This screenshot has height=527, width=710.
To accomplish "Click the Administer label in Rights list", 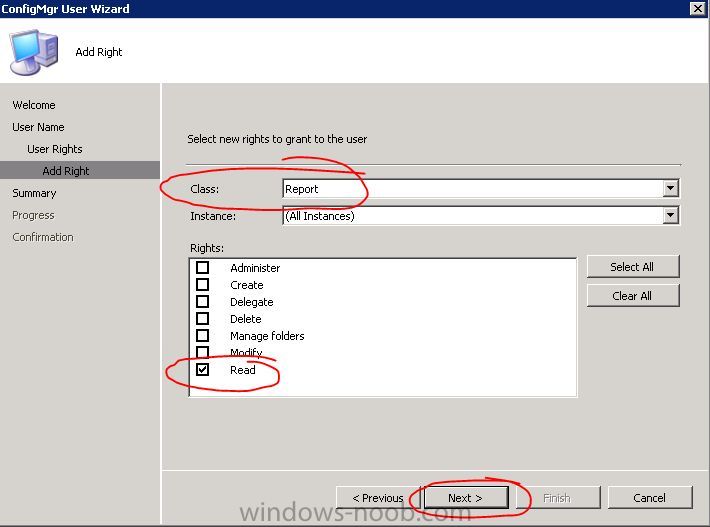I will click(x=255, y=268).
